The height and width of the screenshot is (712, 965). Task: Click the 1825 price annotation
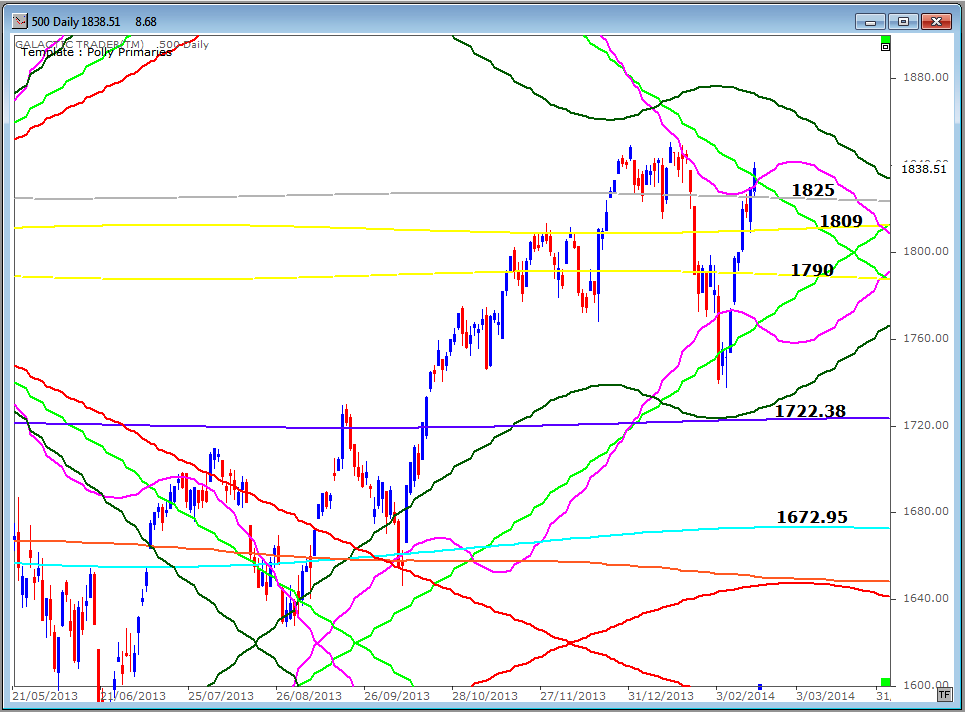coord(813,190)
